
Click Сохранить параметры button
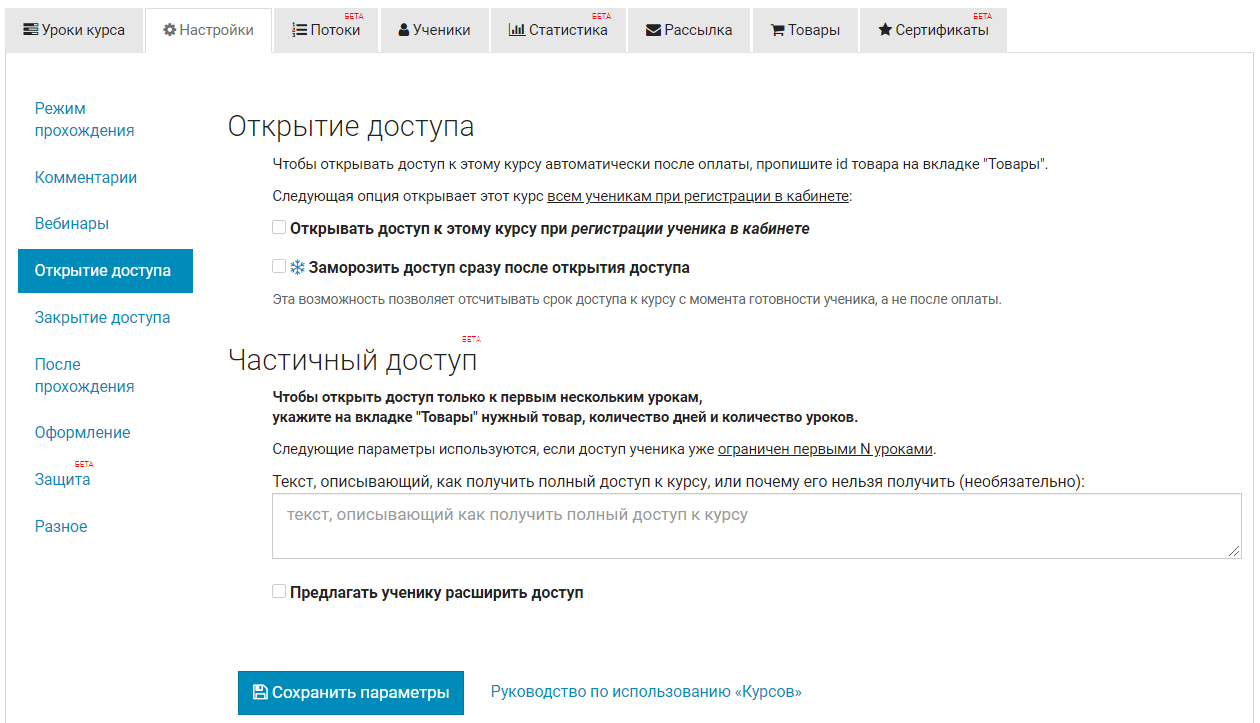point(350,692)
